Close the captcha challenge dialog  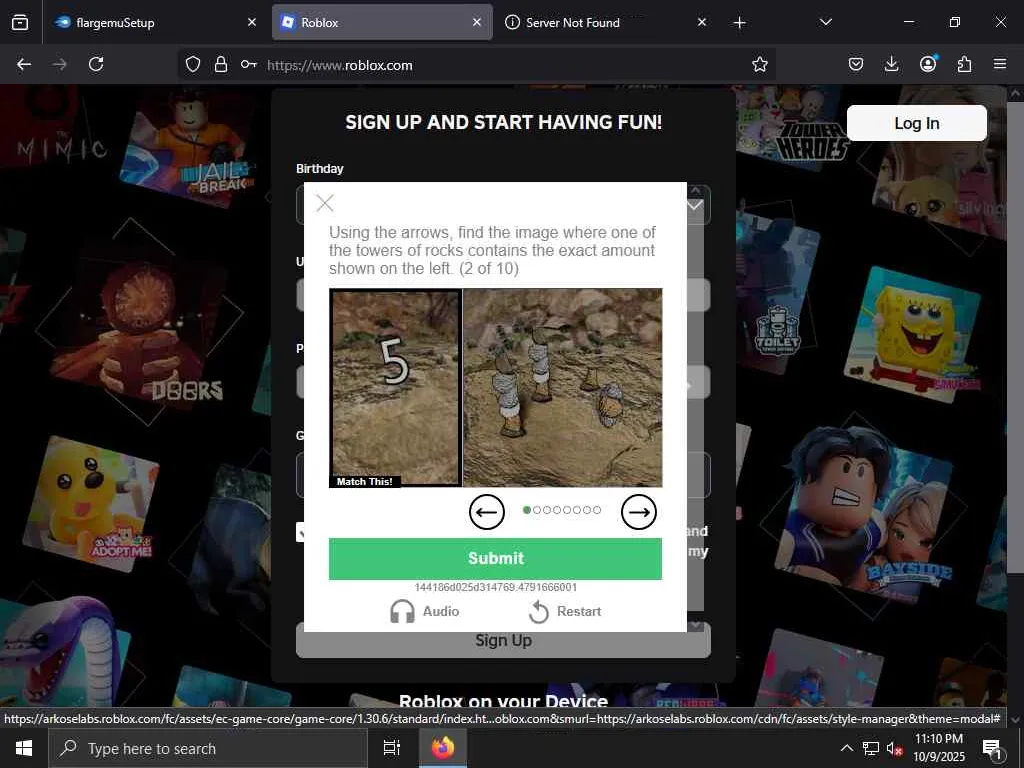[x=325, y=203]
